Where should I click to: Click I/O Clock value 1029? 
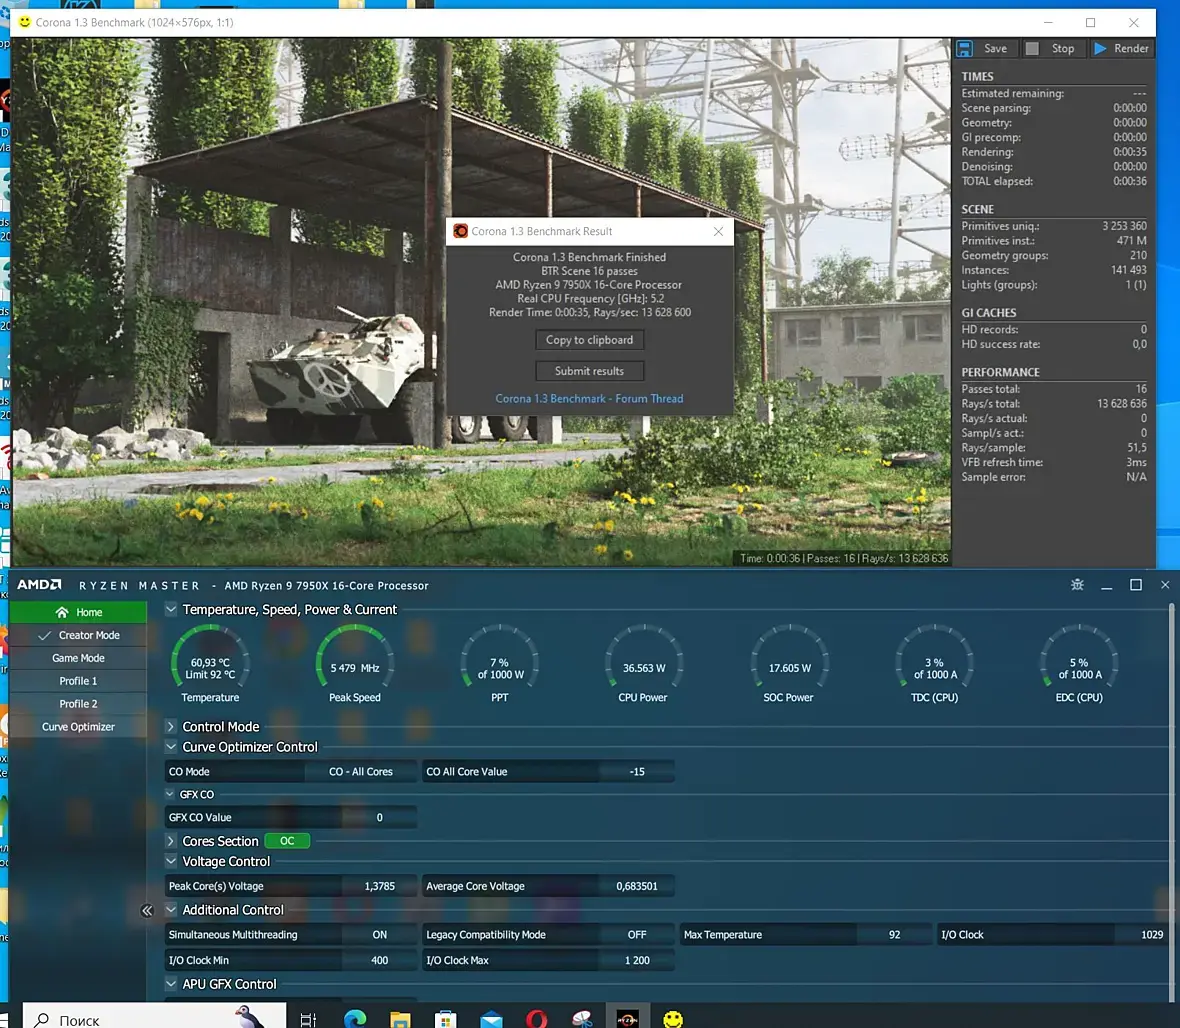point(1151,935)
